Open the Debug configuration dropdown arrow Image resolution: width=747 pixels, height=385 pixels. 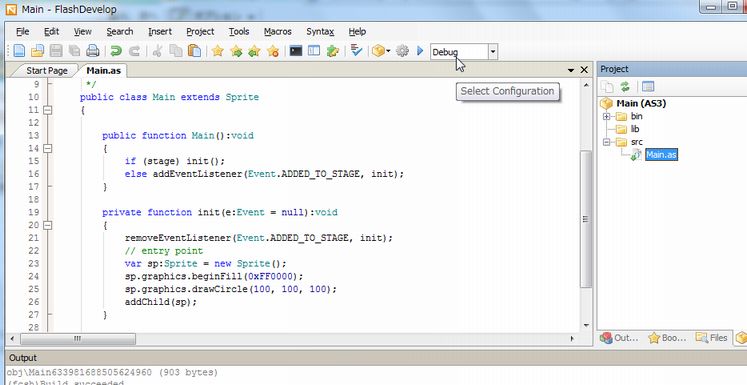[x=493, y=52]
